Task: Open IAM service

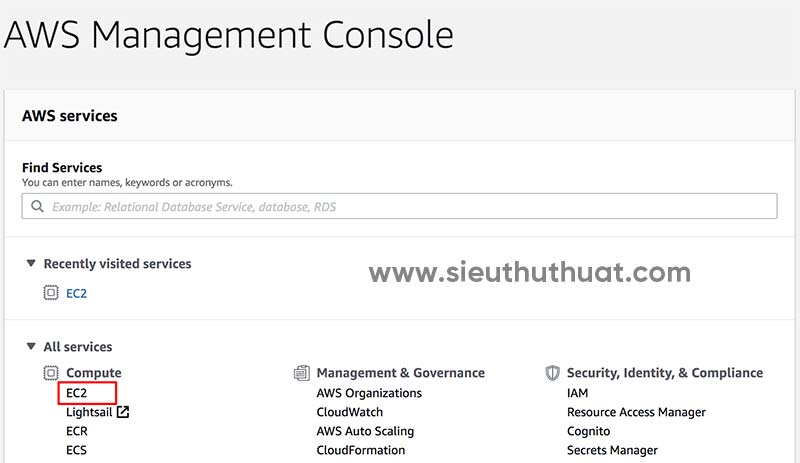Action: [x=578, y=393]
